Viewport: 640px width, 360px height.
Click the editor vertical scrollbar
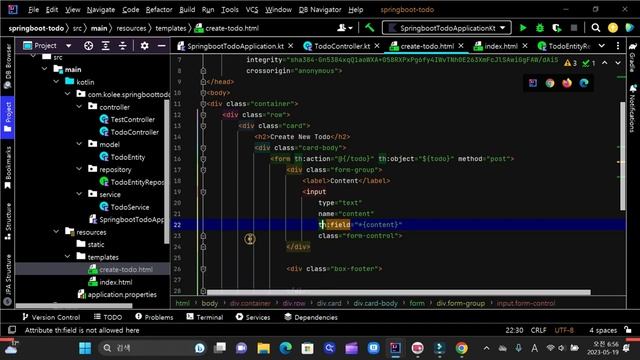click(622, 156)
